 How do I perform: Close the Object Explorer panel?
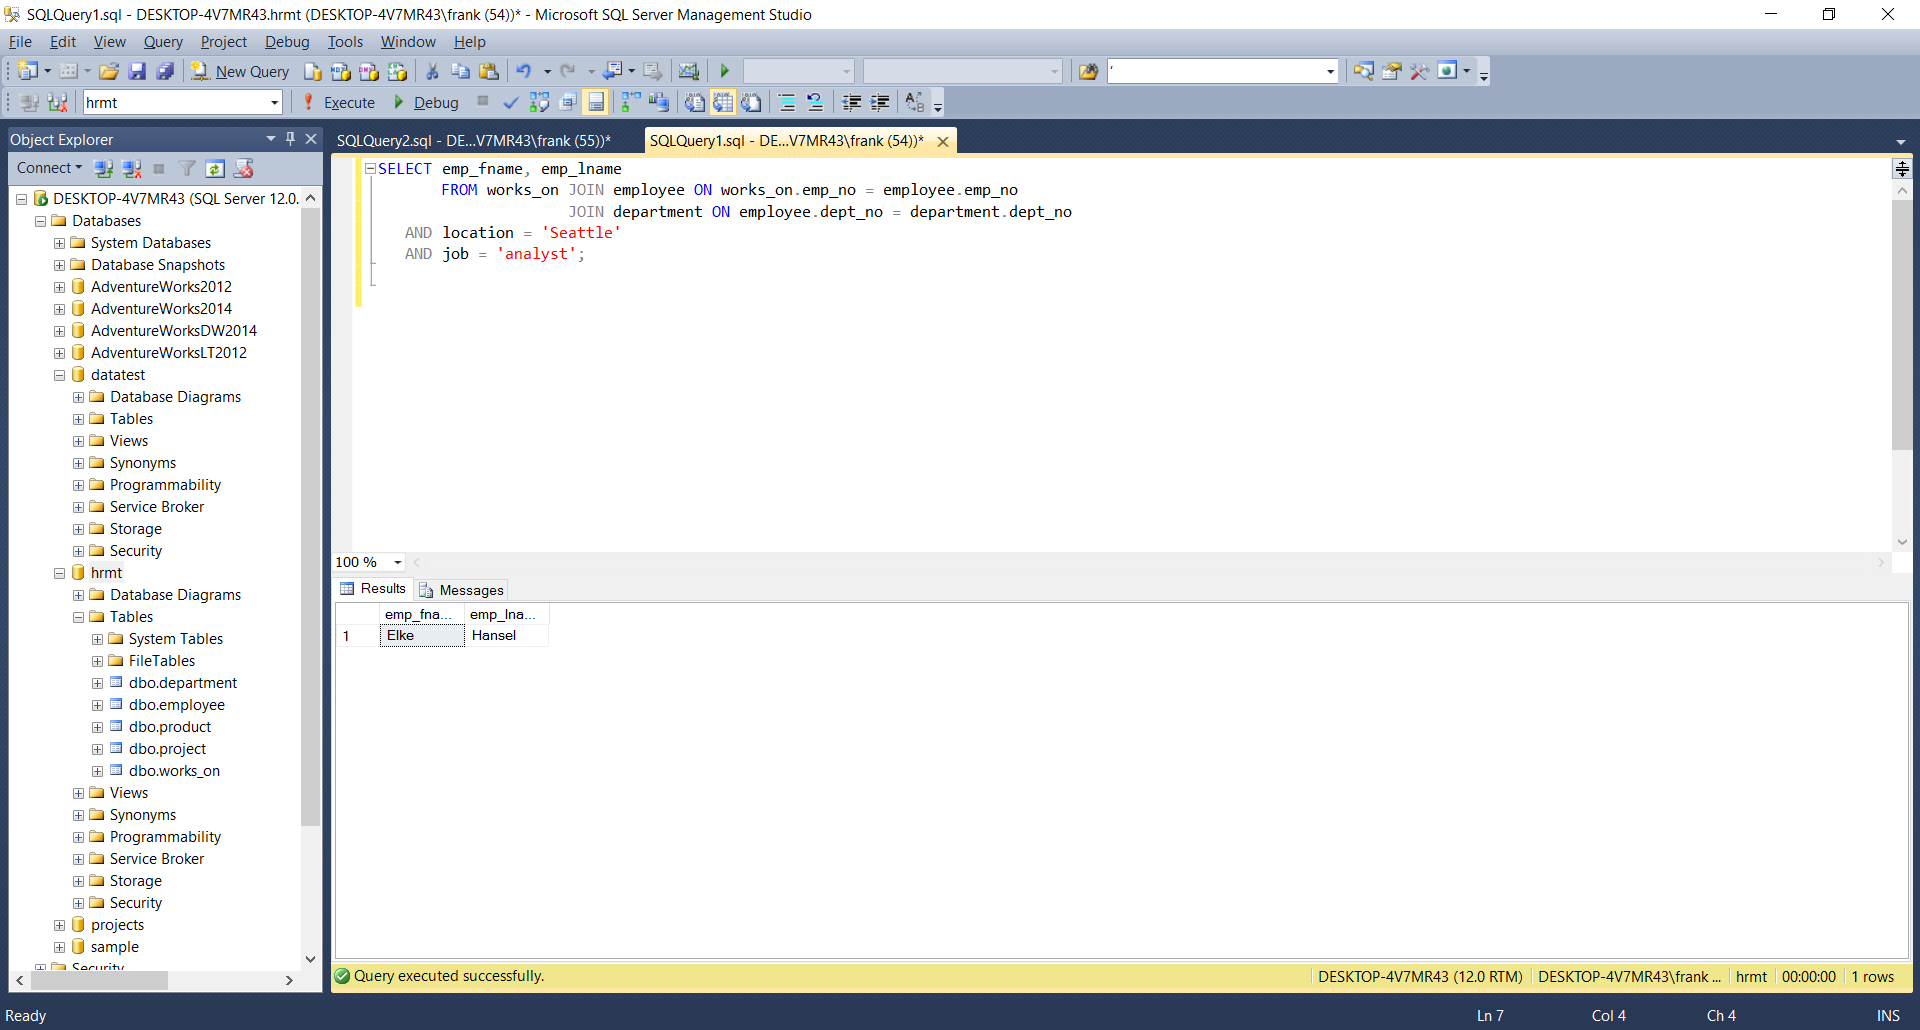pos(311,139)
